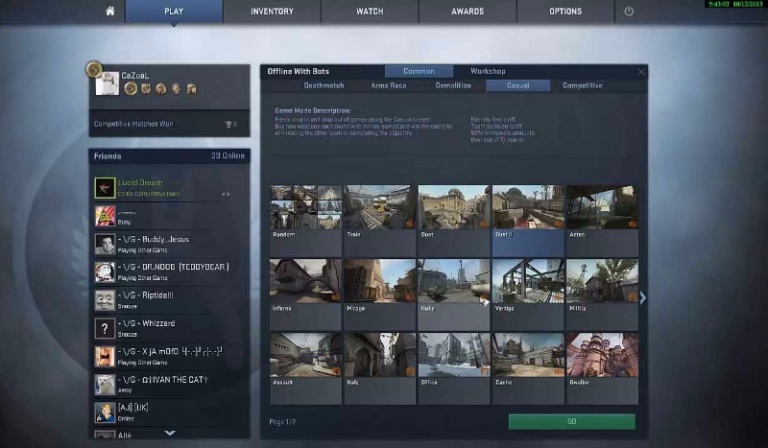Choose the Vertigo map
768x448 pixels.
[x=528, y=294]
